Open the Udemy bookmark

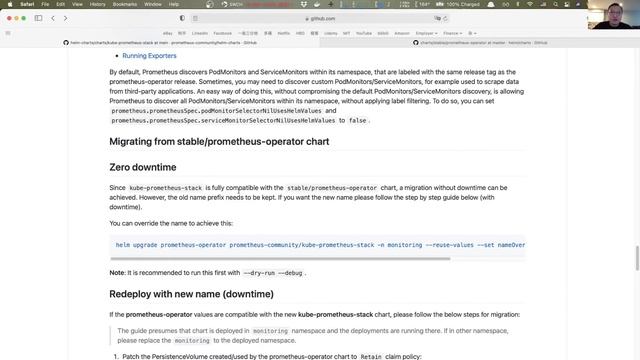click(x=331, y=33)
